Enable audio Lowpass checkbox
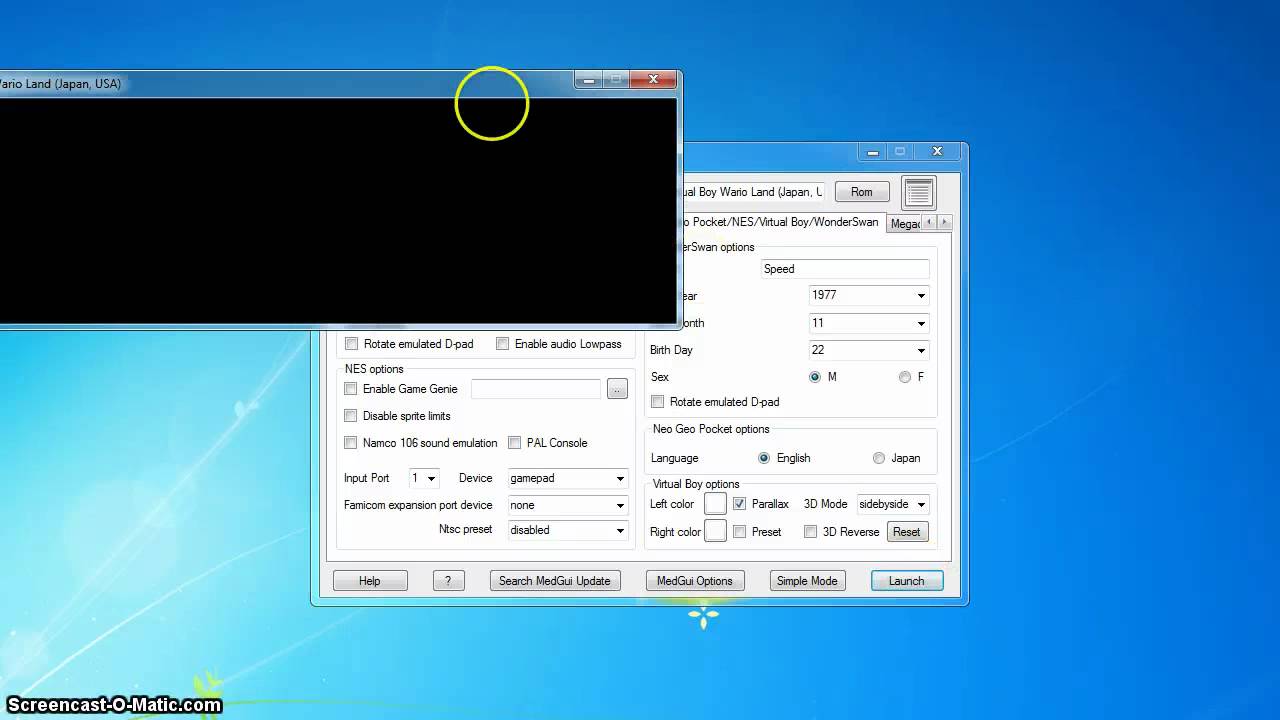 tap(502, 344)
